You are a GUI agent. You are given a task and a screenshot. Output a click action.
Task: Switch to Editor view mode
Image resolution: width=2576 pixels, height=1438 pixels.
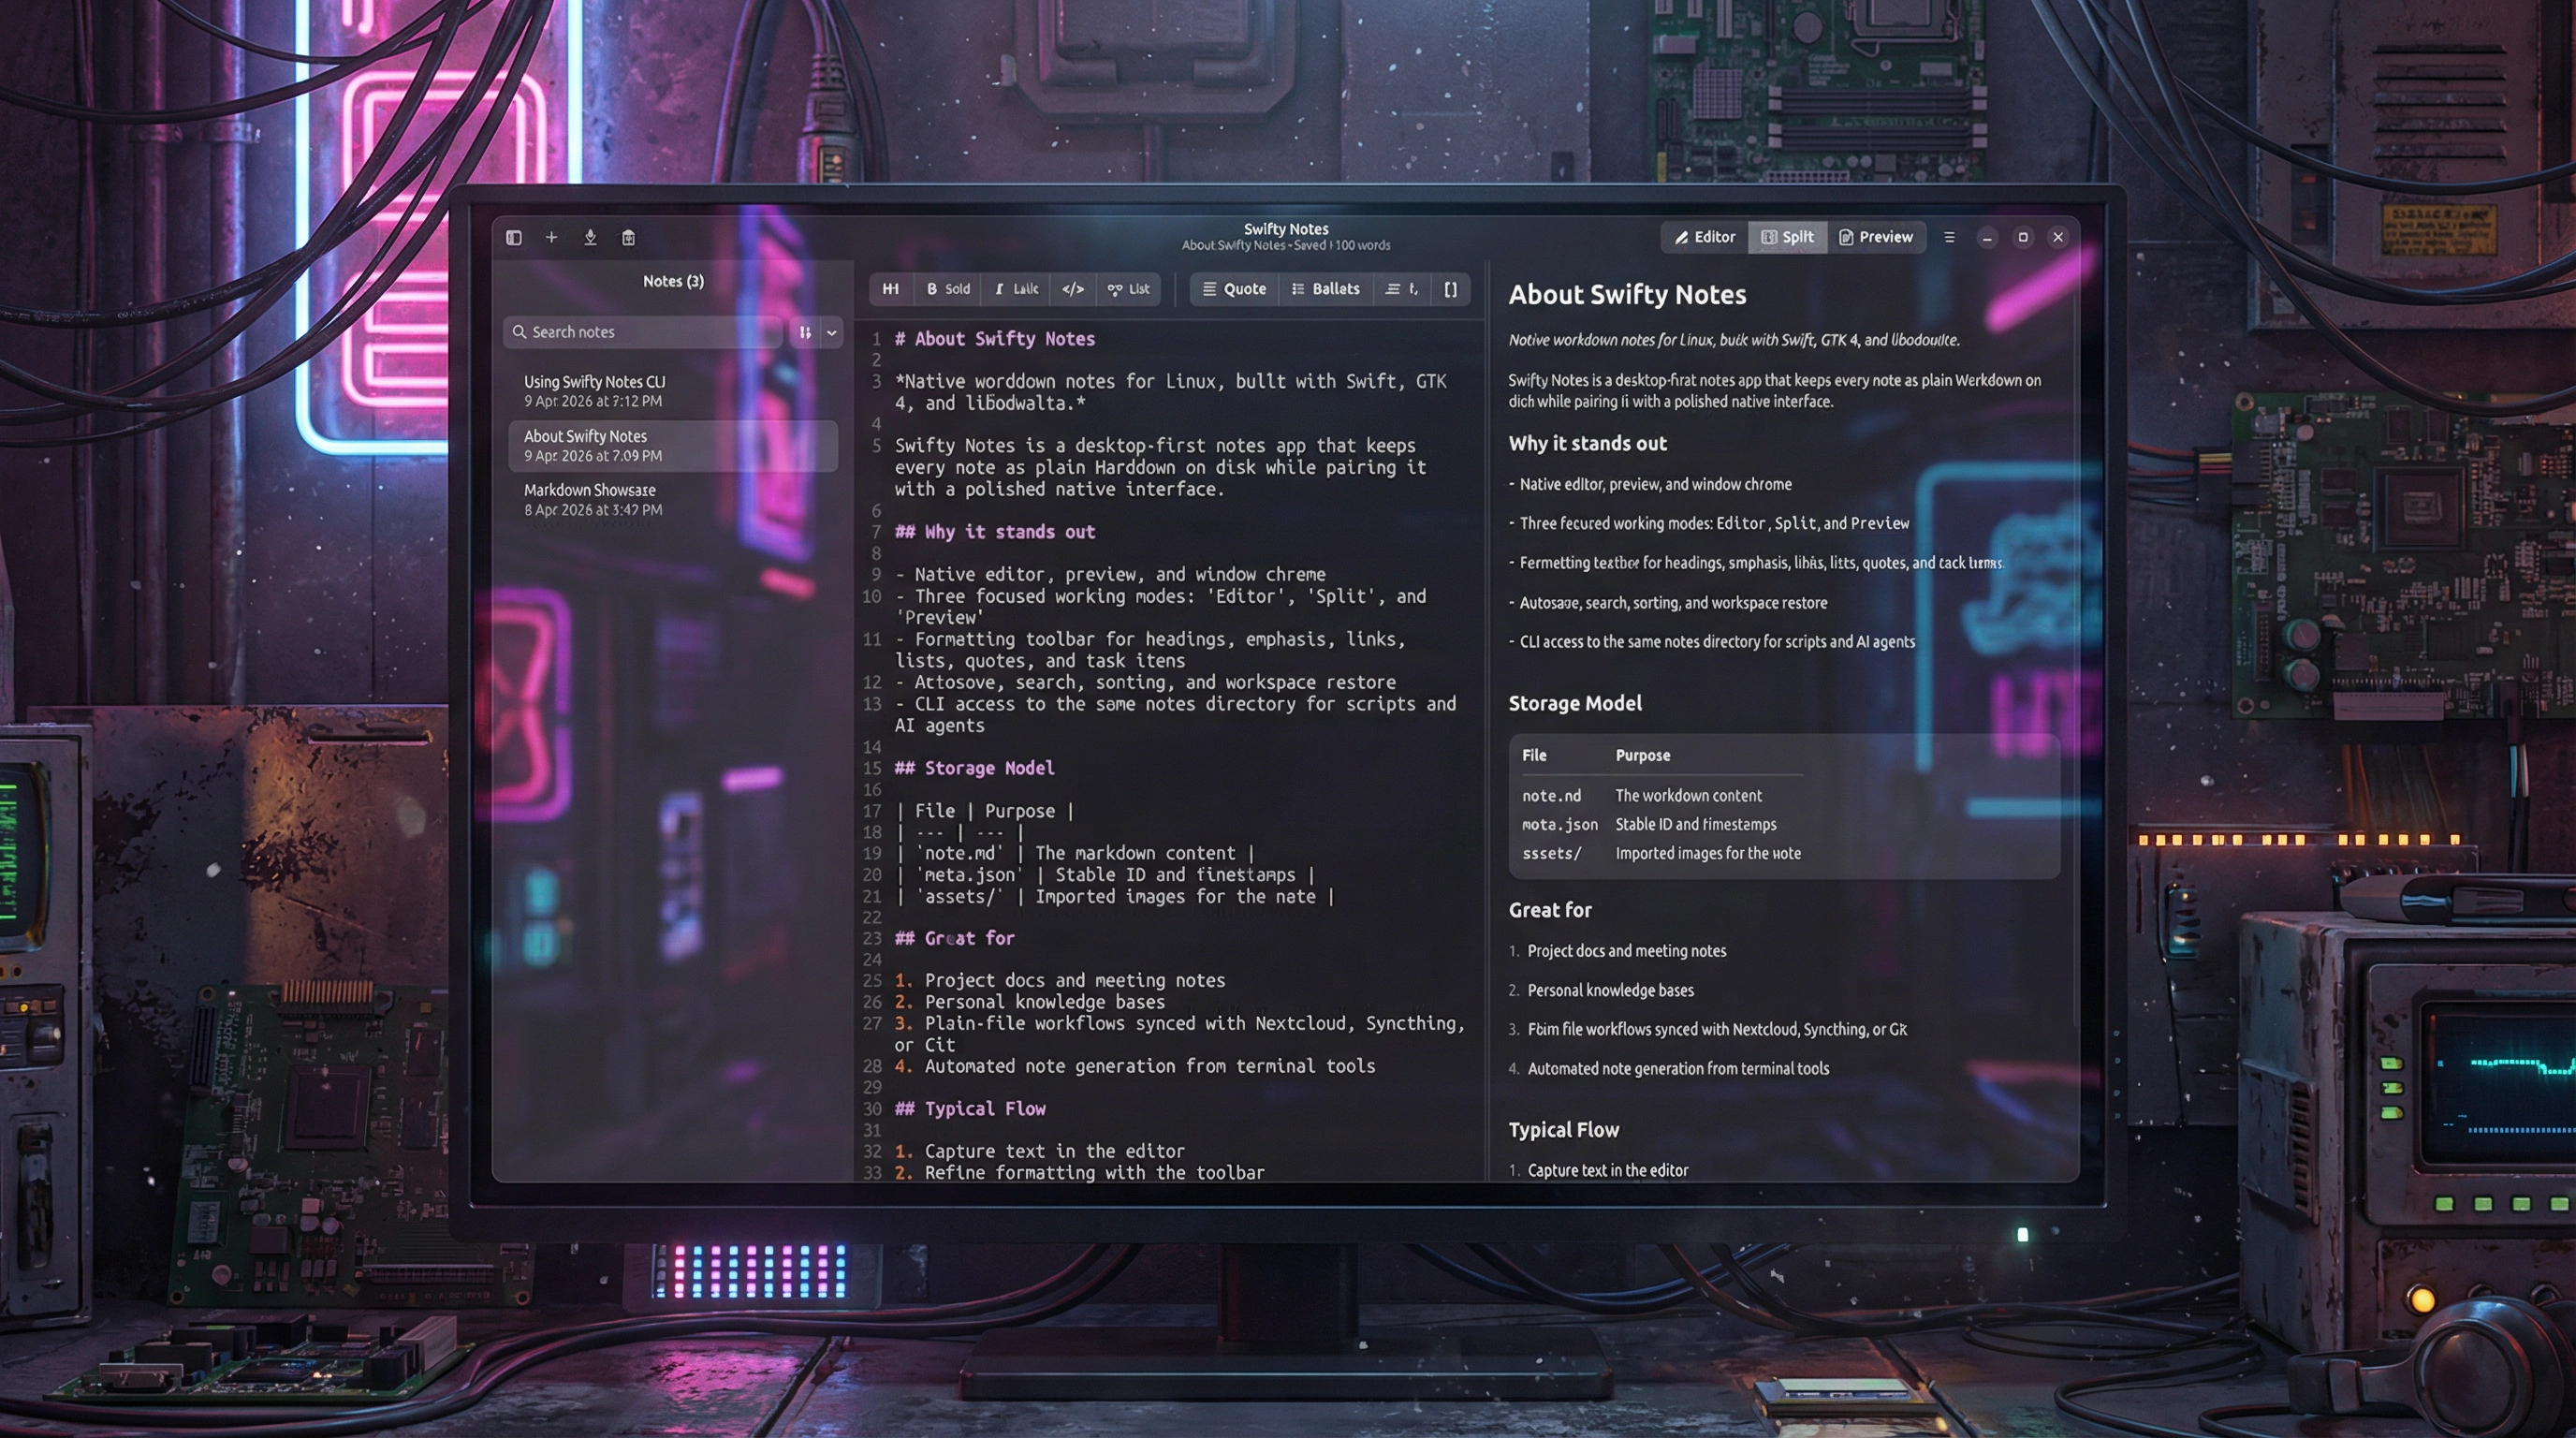tap(1705, 237)
